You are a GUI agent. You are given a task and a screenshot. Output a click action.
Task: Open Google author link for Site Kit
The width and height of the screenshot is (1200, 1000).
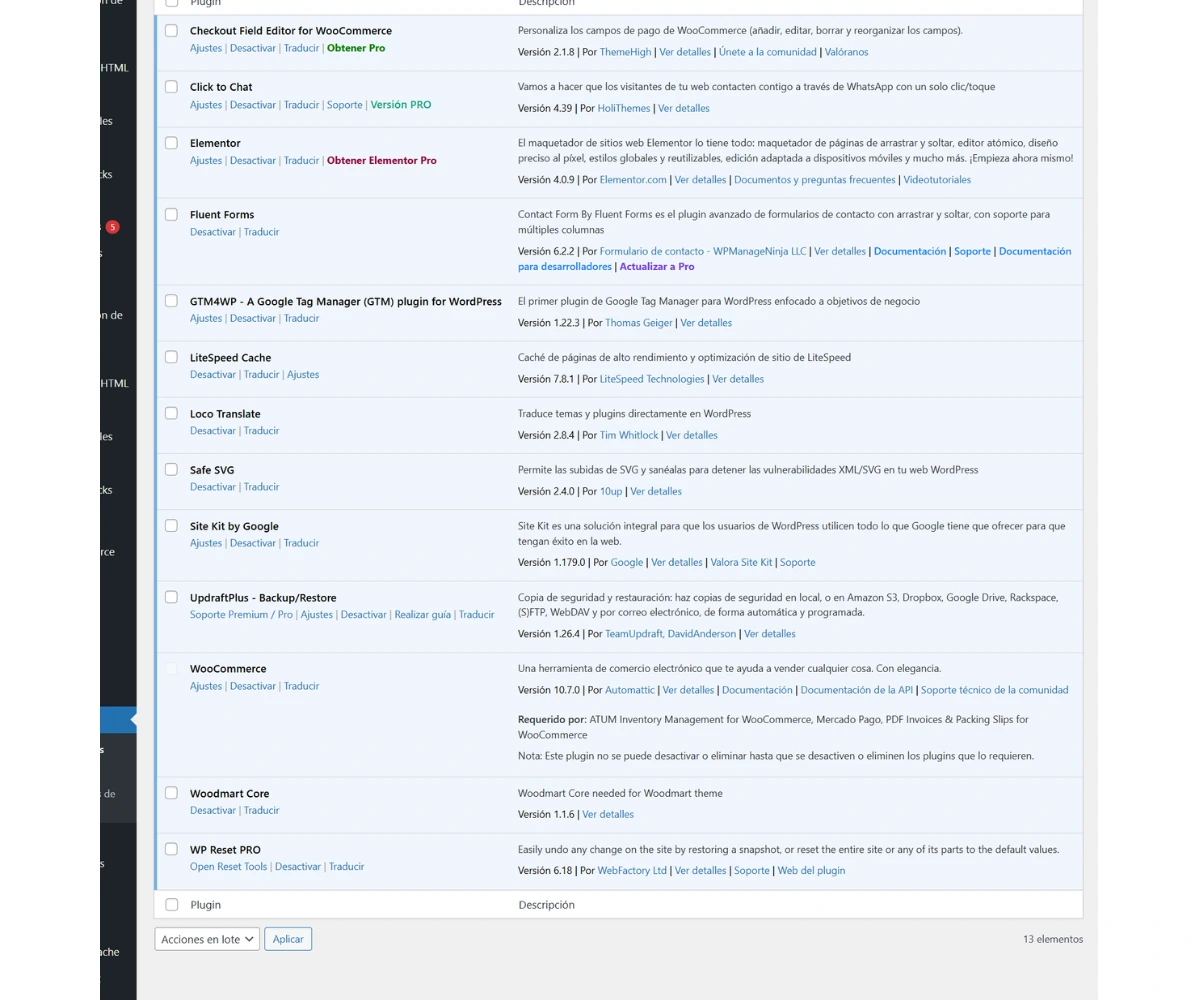pyautogui.click(x=627, y=563)
